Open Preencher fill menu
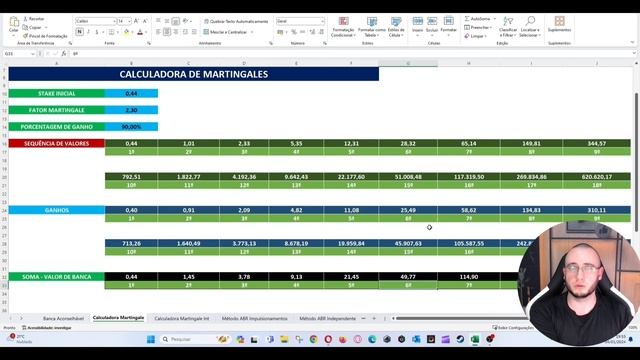Viewport: 640px width, 360px height. (x=478, y=27)
